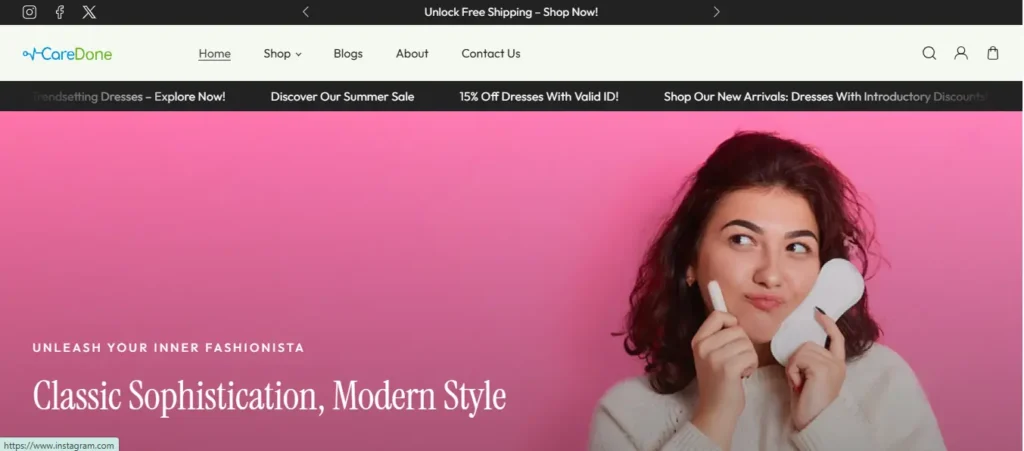Open the Blogs page
Screen dimensions: 1024x451
(348, 54)
